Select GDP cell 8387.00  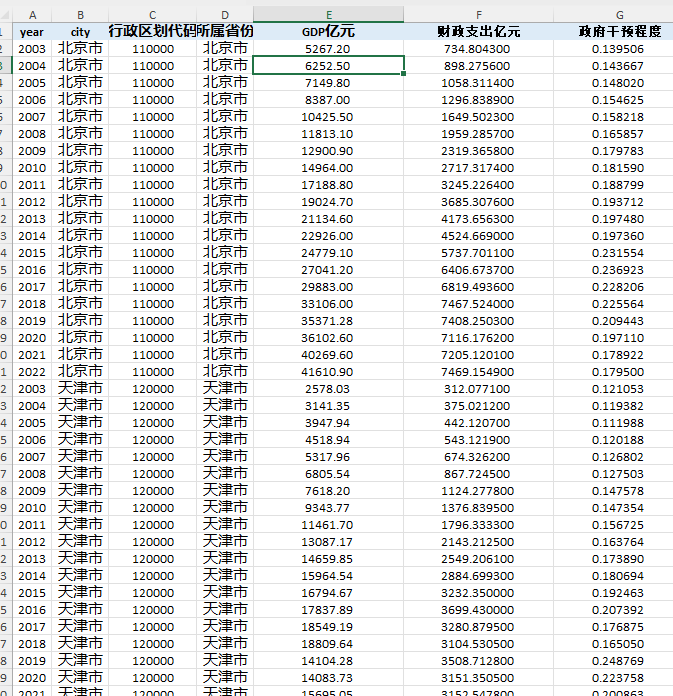pos(329,100)
